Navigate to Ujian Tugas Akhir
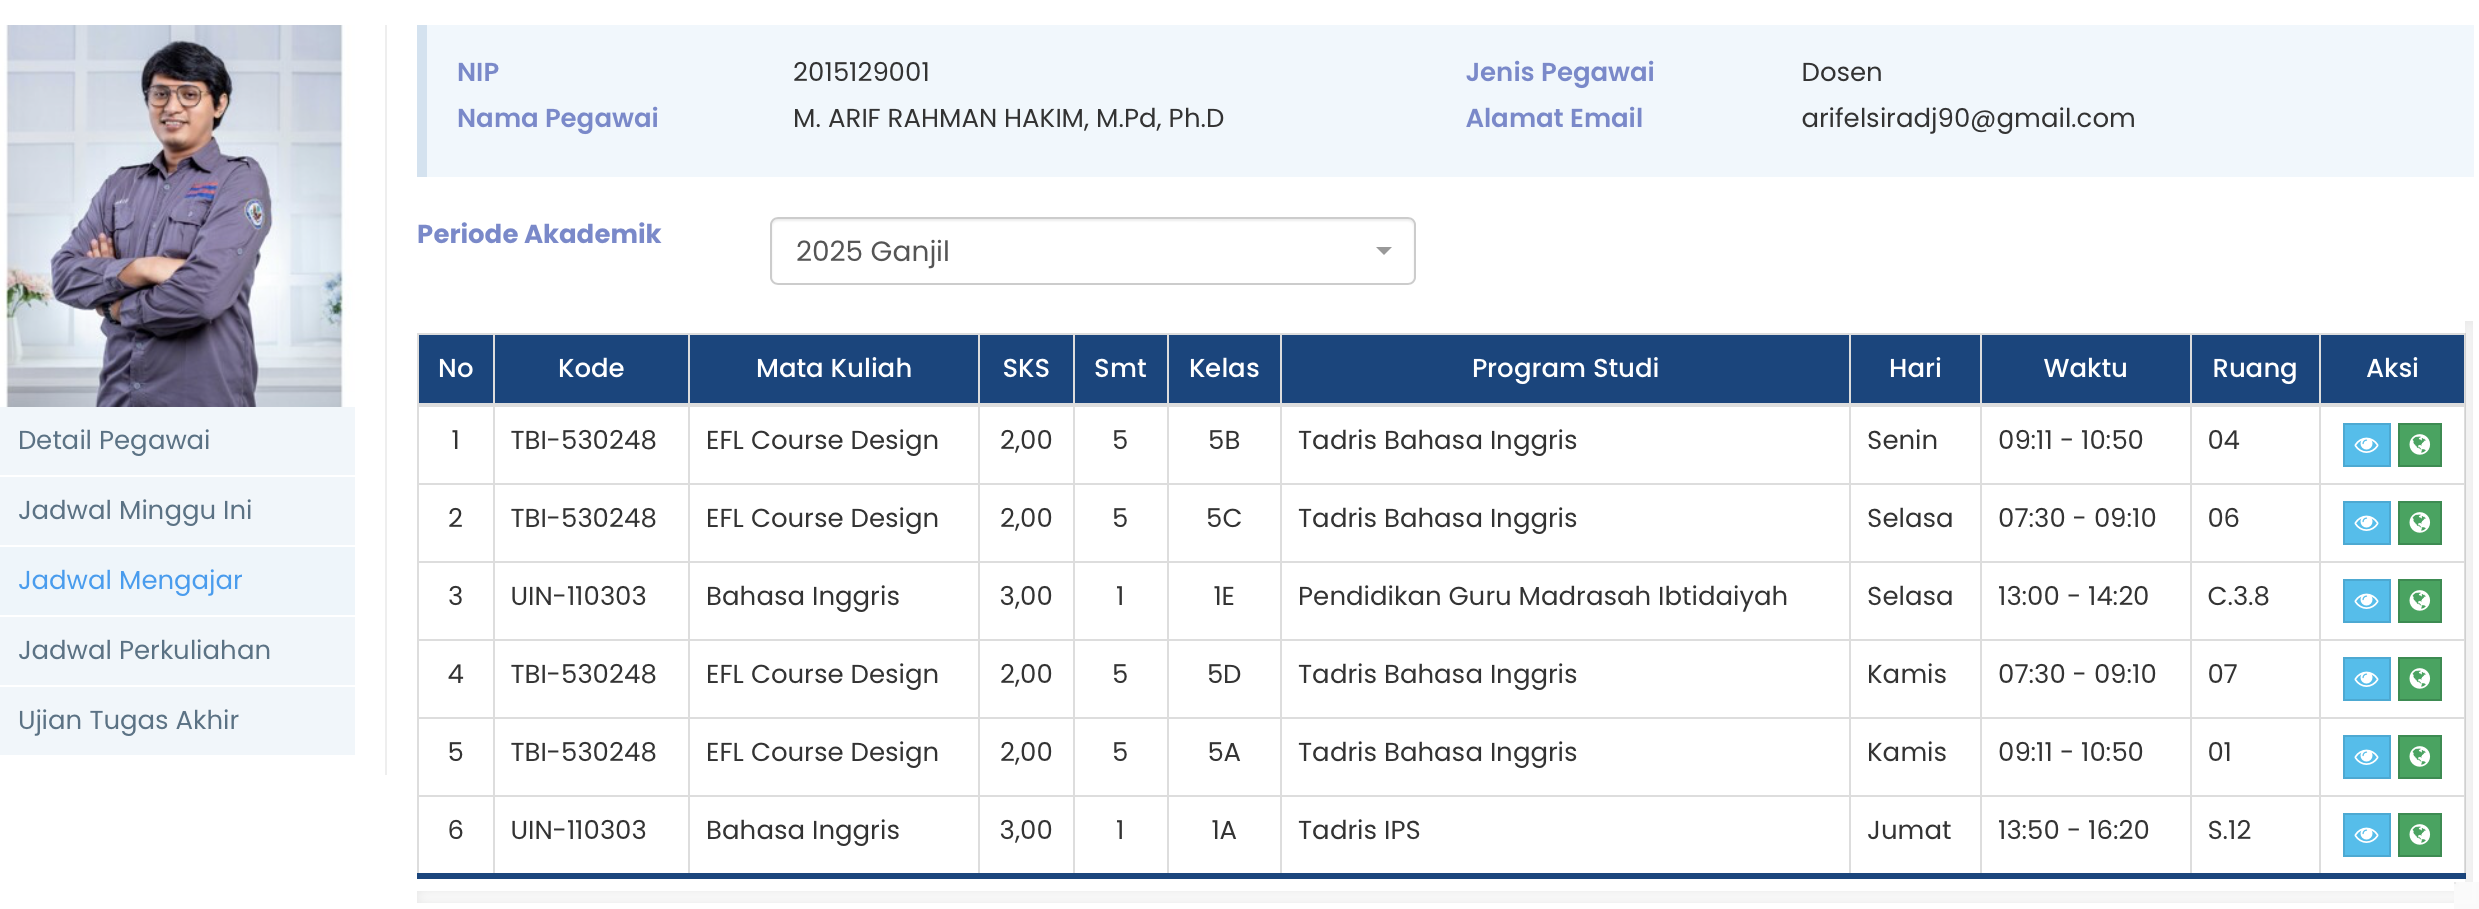 click(x=128, y=720)
